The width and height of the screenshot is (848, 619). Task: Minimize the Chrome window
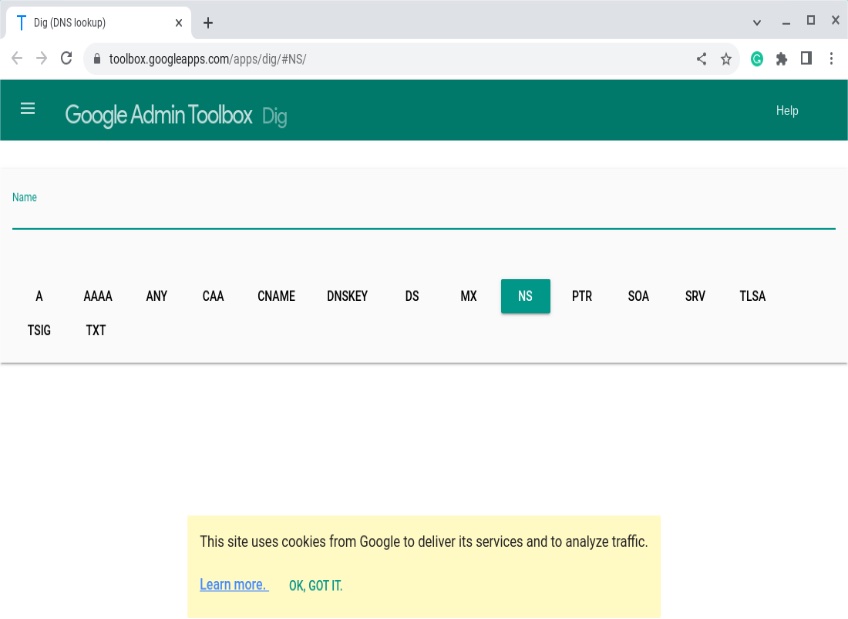[x=786, y=23]
